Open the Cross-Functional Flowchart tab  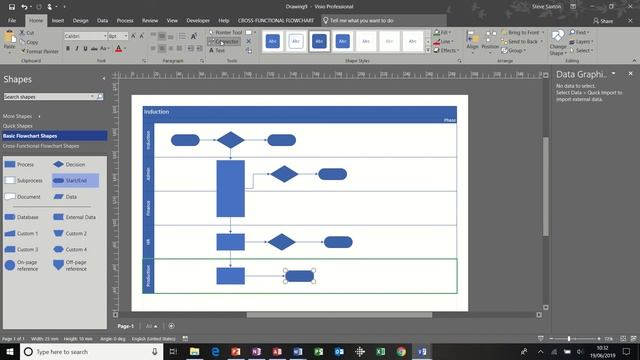[276, 20]
